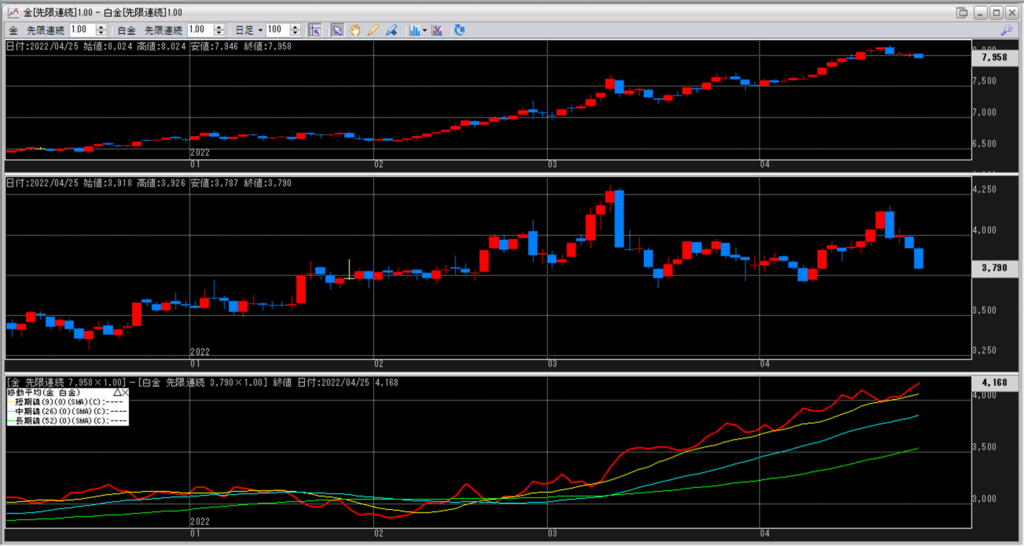This screenshot has width=1024, height=546.
Task: Click the refresh chart icon
Action: [x=459, y=30]
